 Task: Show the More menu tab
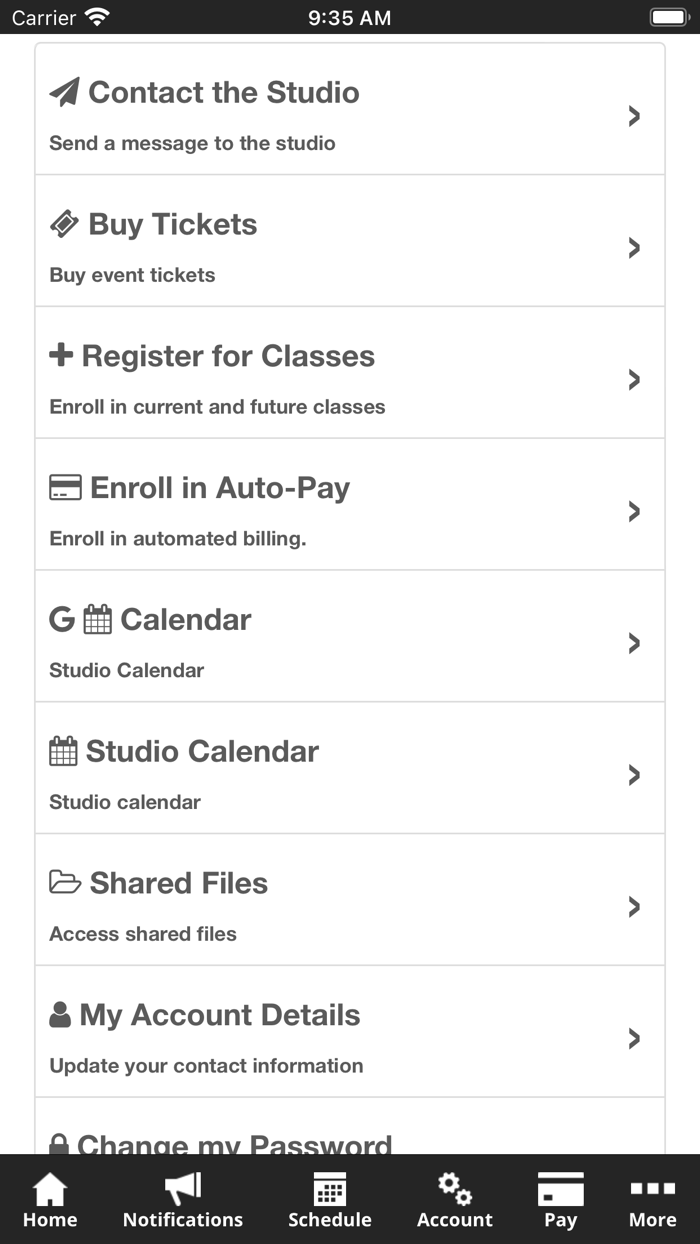coord(652,1201)
